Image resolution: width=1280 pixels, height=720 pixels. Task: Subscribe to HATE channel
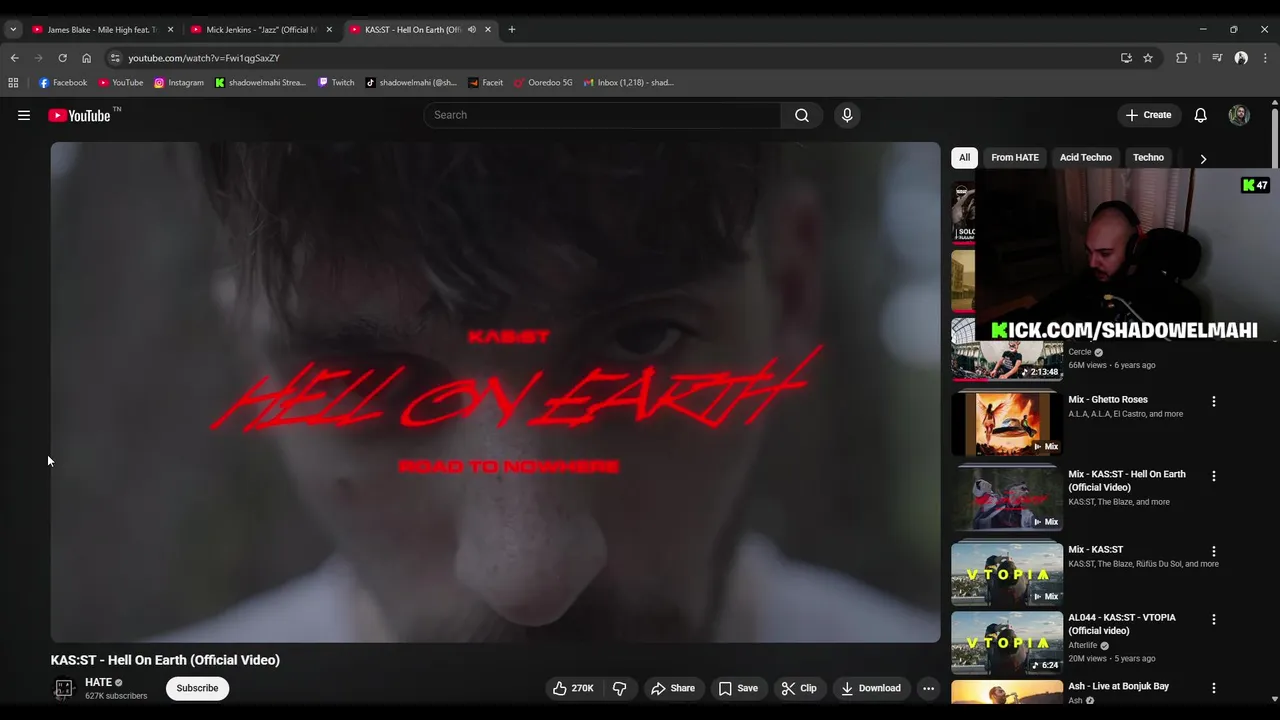pos(197,688)
